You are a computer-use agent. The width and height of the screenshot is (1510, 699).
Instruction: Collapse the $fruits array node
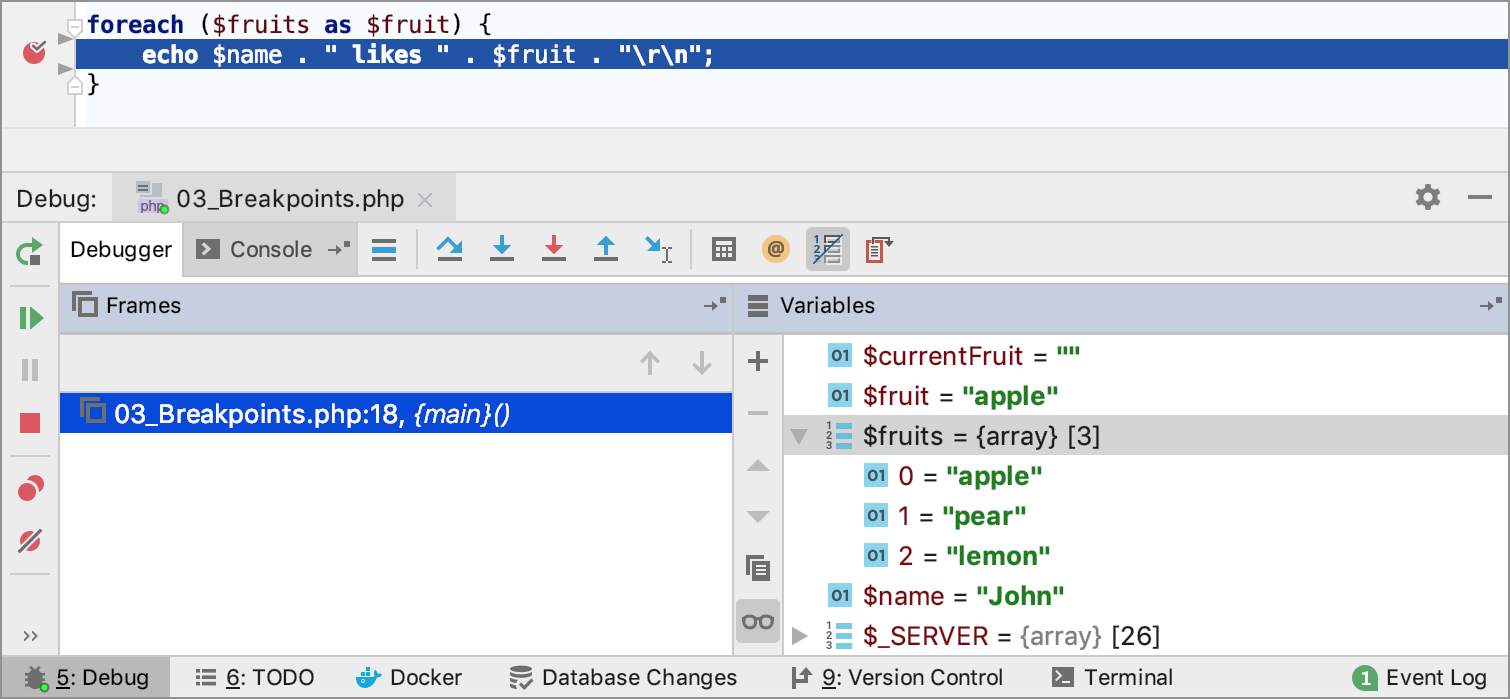coord(798,436)
